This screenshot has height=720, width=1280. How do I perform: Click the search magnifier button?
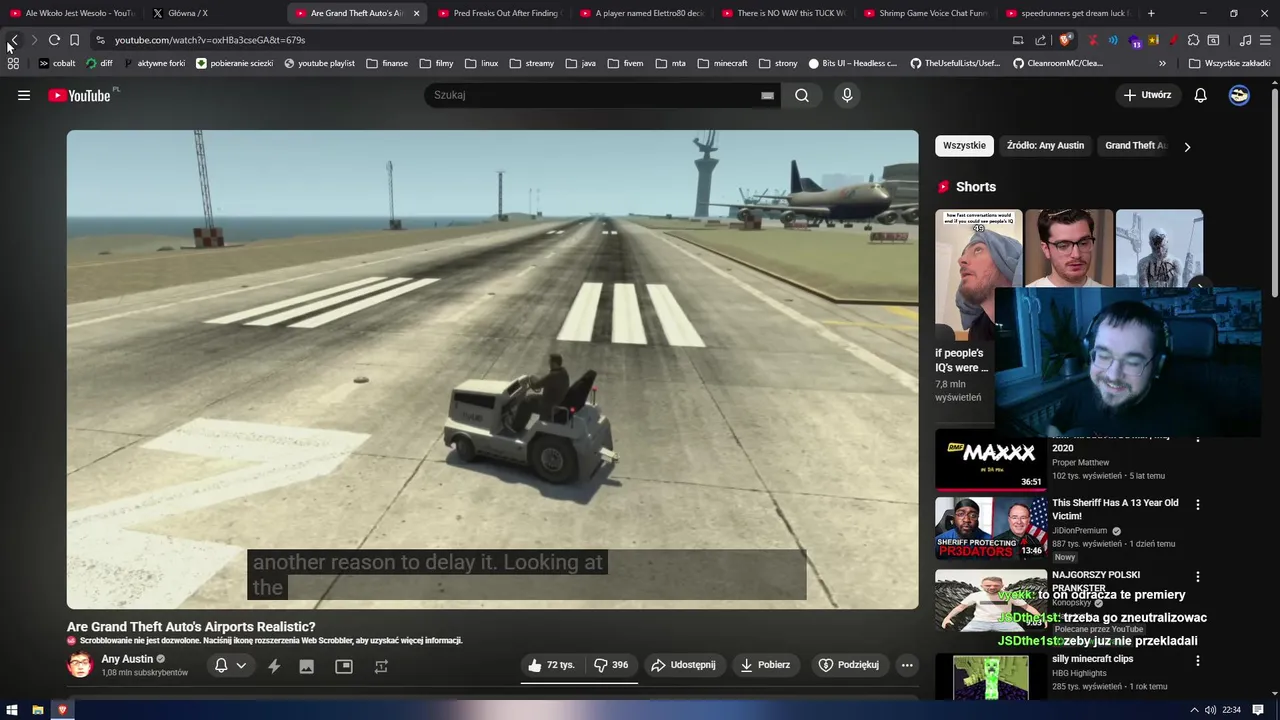(802, 95)
